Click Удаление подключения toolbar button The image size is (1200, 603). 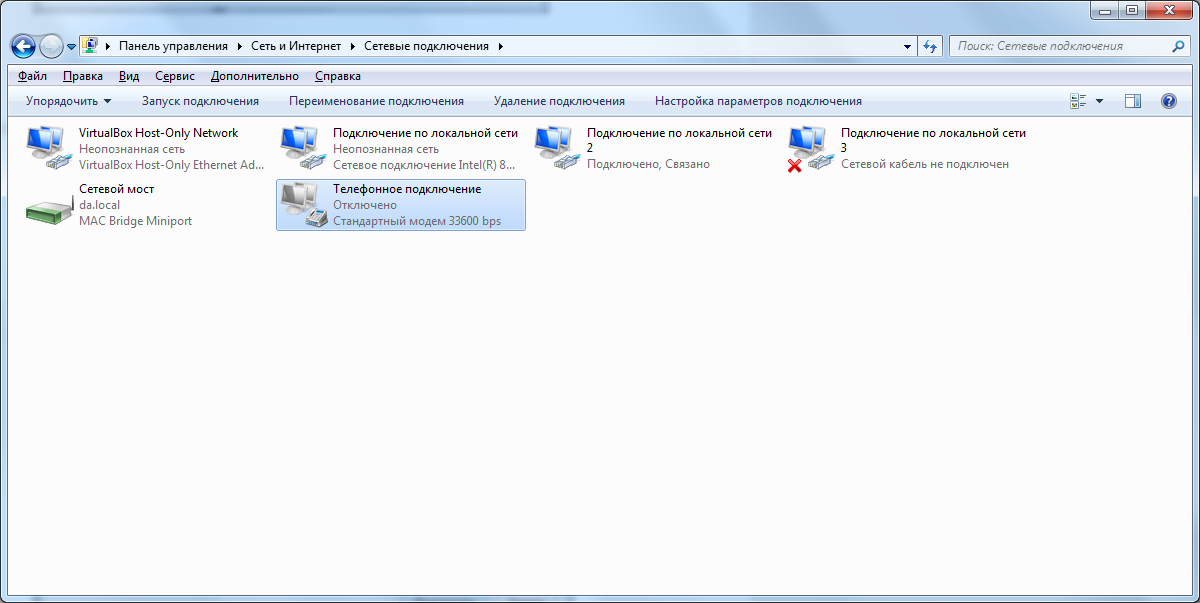(x=559, y=101)
